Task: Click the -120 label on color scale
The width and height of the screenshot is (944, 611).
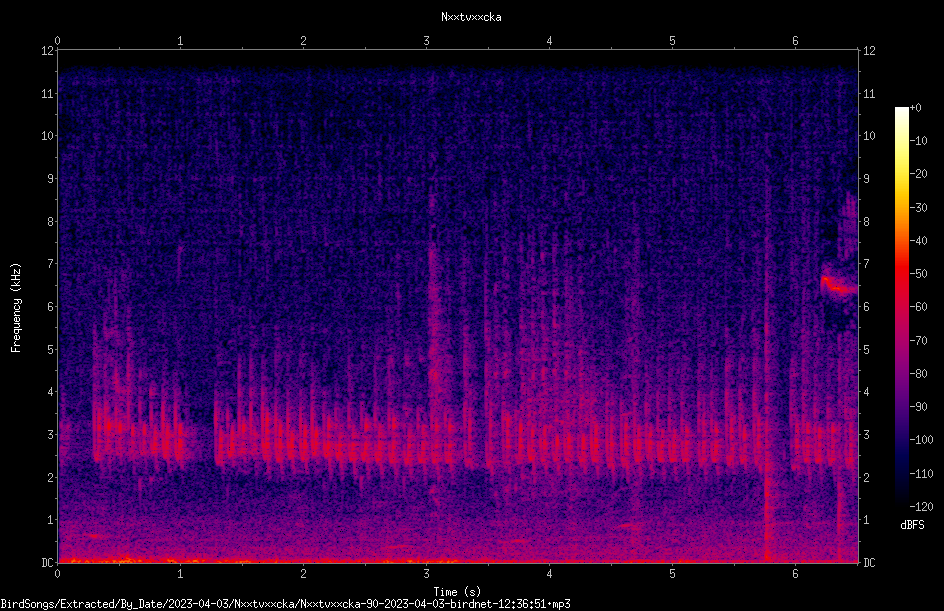Action: pyautogui.click(x=922, y=506)
